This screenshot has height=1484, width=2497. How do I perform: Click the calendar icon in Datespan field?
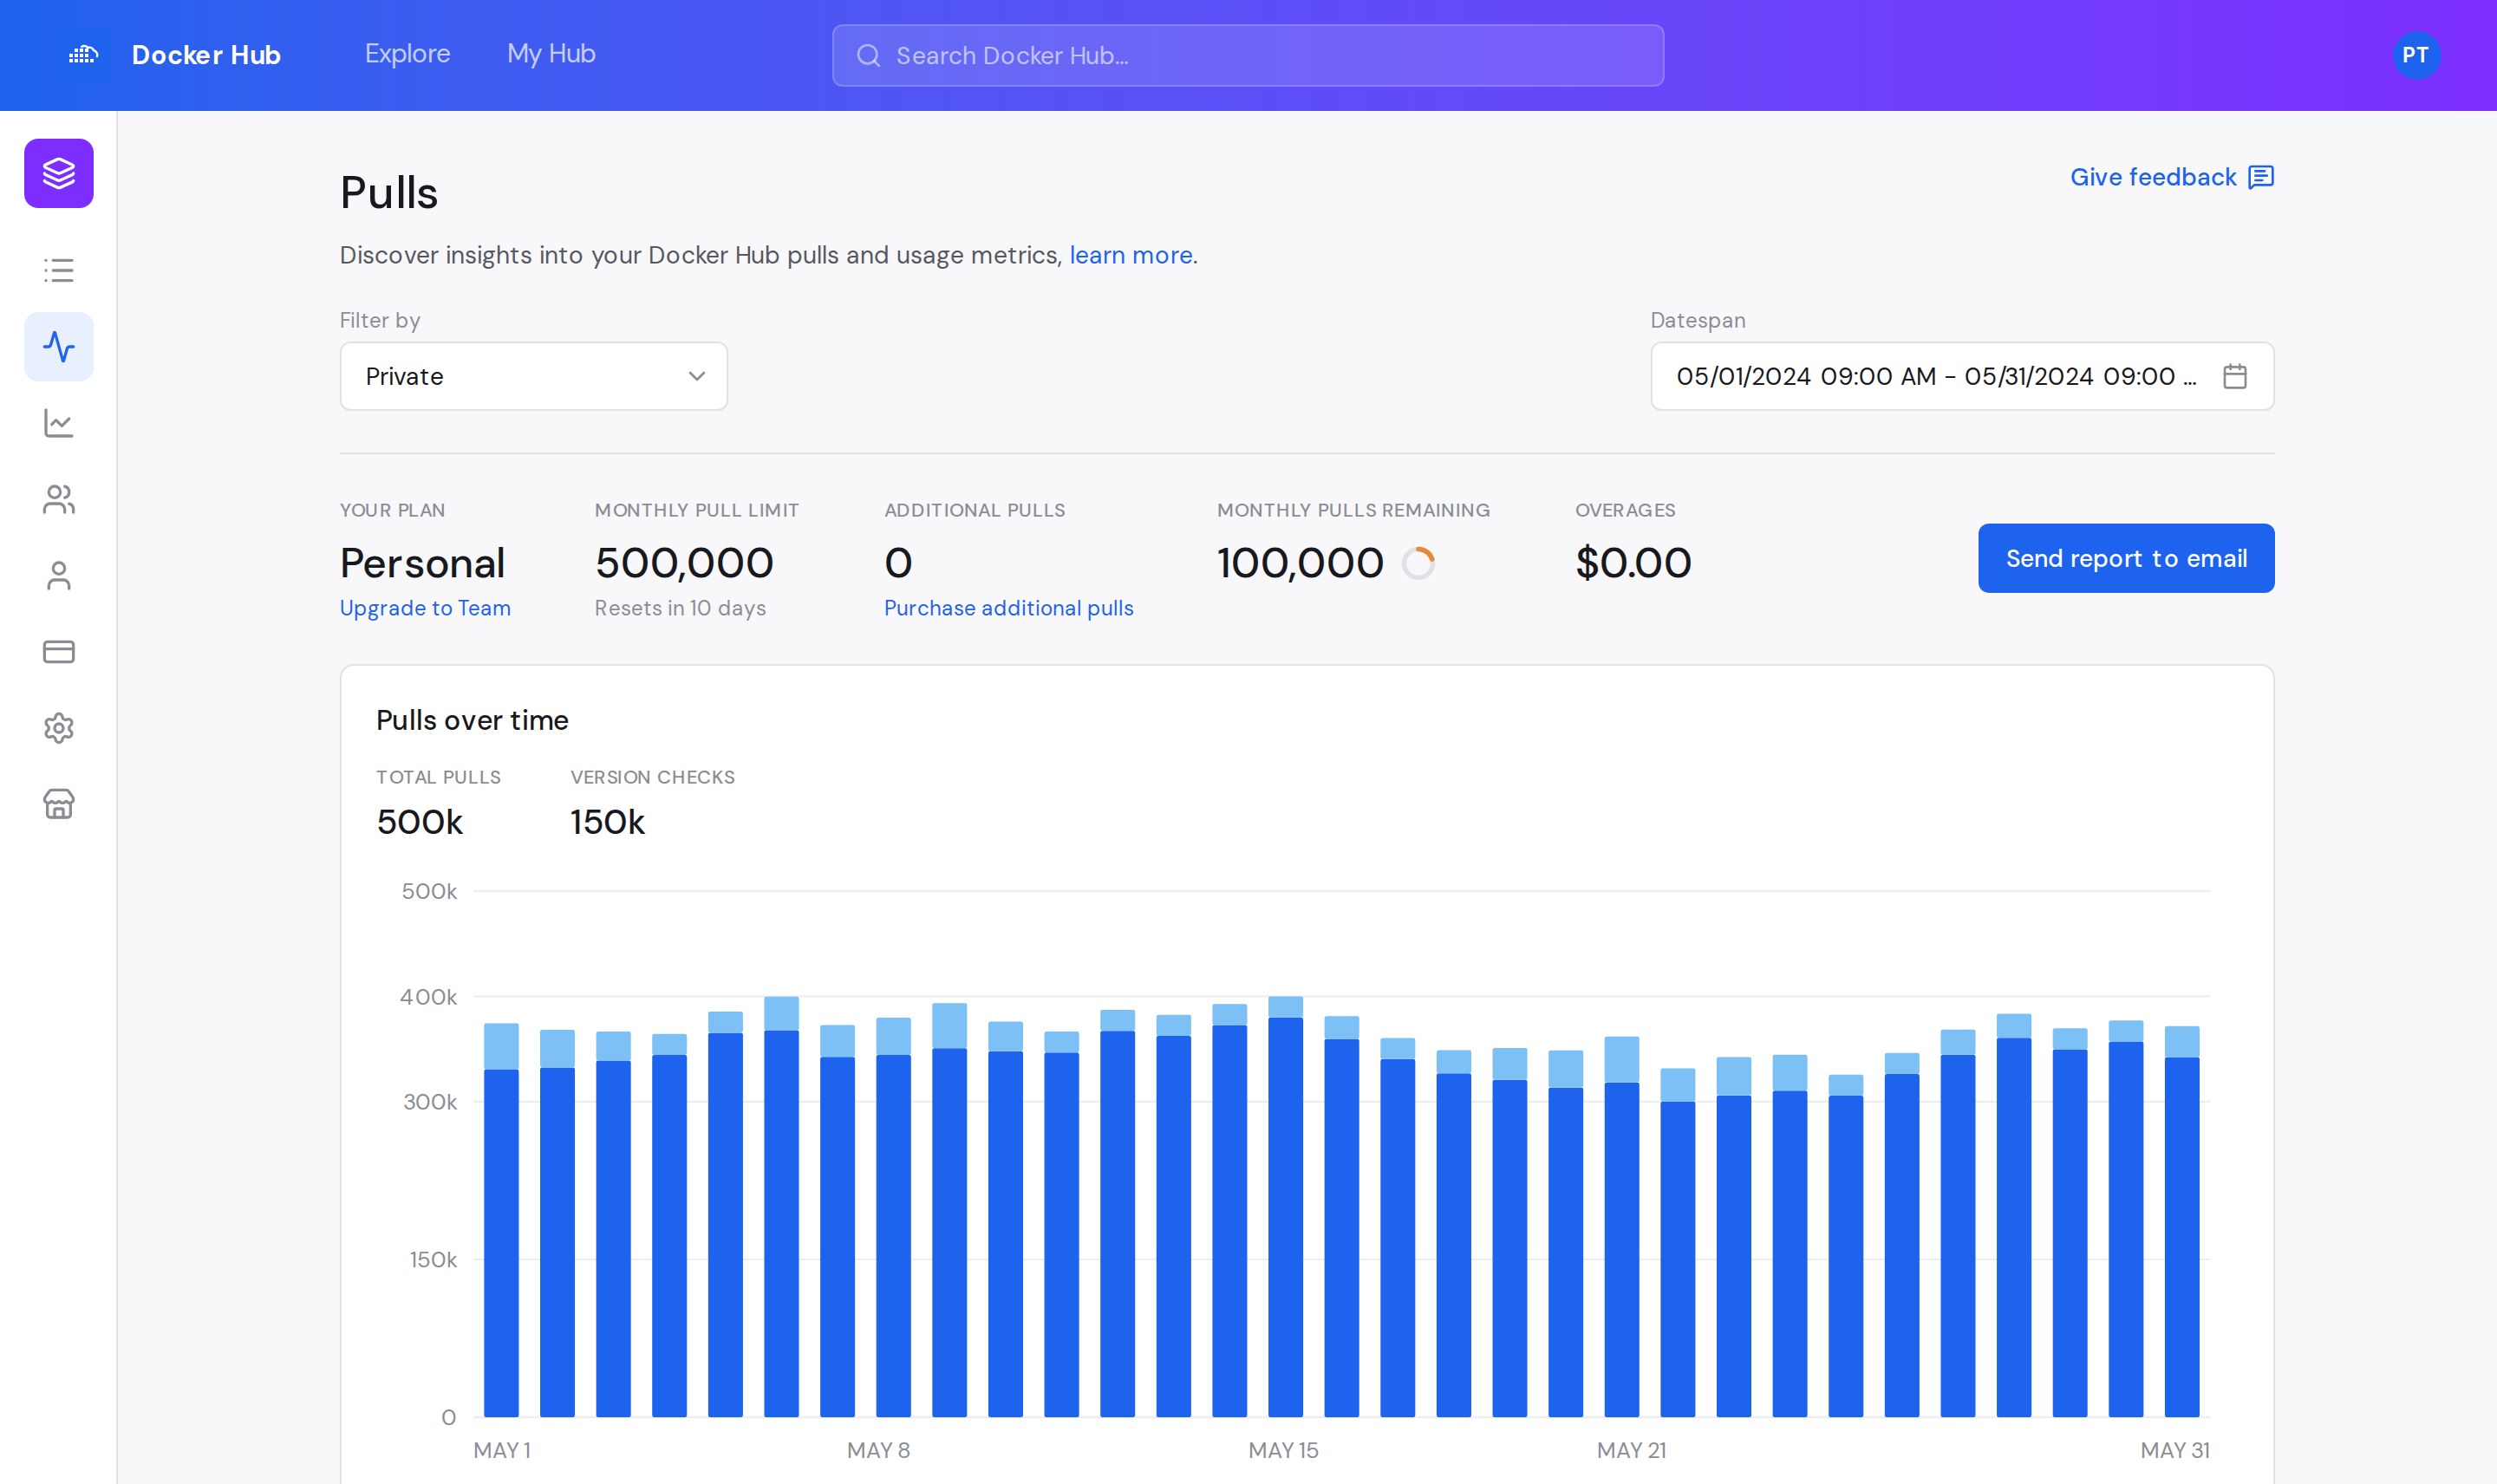pos(2235,376)
